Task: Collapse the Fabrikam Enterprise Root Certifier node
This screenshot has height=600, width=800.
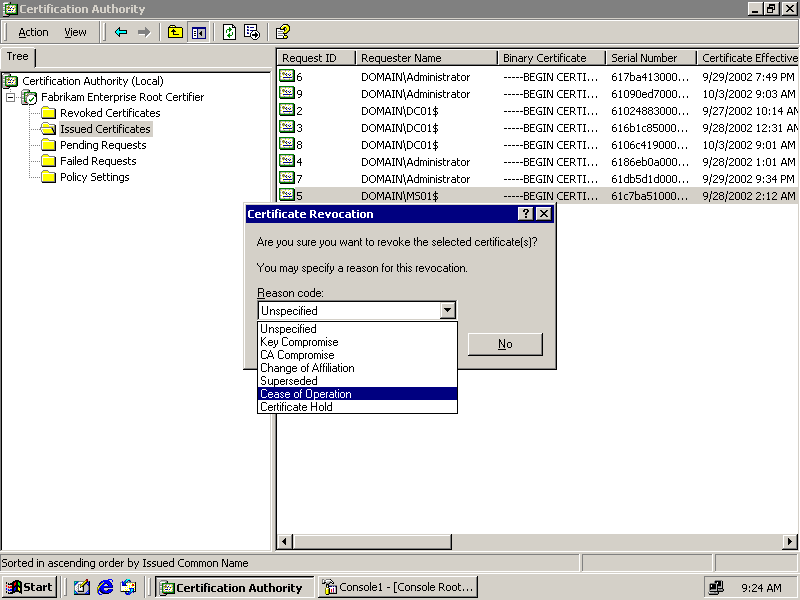Action: [10, 97]
